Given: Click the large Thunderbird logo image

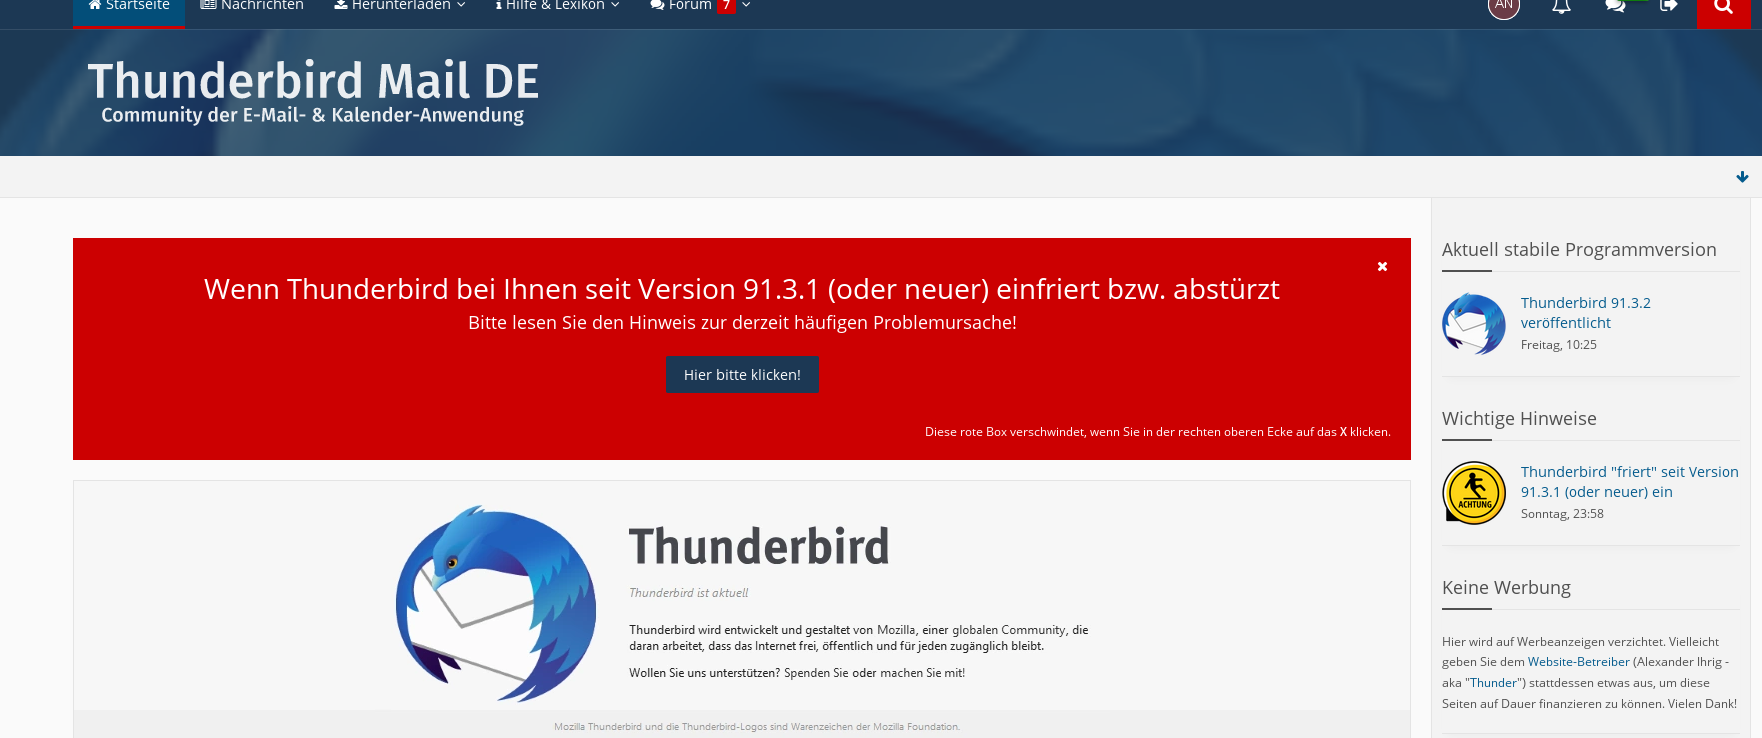Looking at the screenshot, I should point(496,604).
